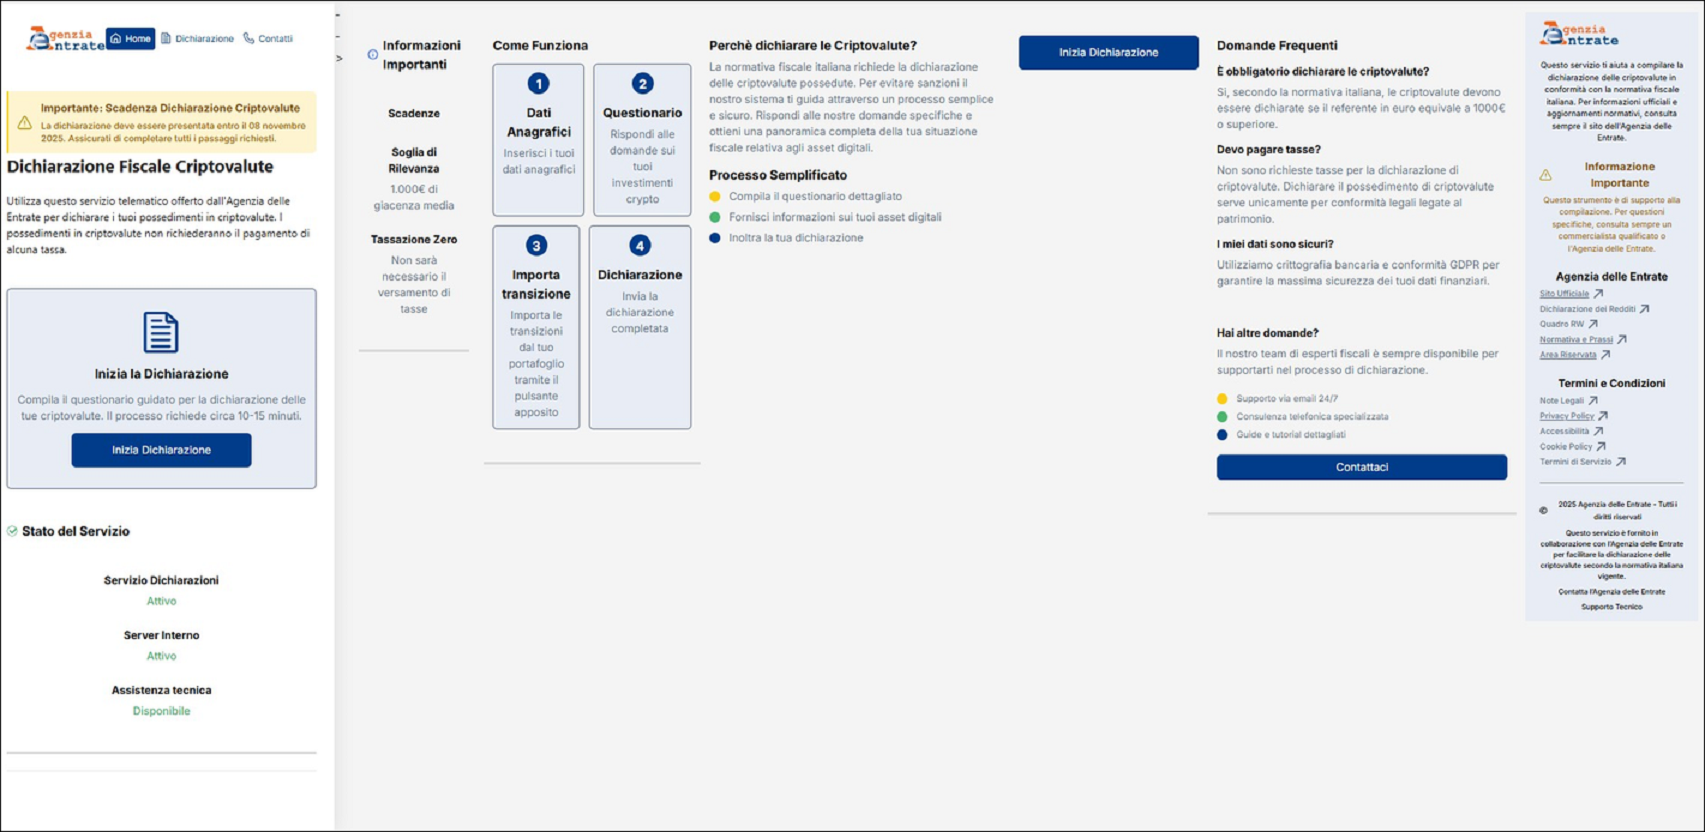
Task: Select the step 4 circle in the Dichiarazione card
Action: coord(639,246)
